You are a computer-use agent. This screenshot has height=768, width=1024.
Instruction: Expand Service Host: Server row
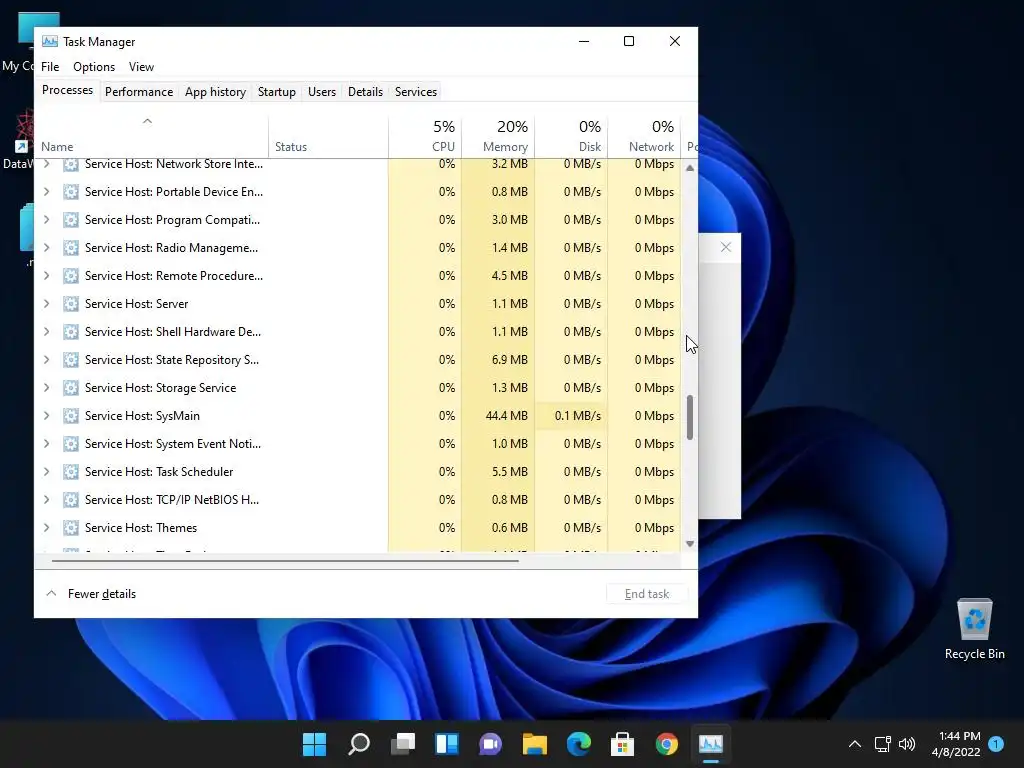pyautogui.click(x=46, y=304)
